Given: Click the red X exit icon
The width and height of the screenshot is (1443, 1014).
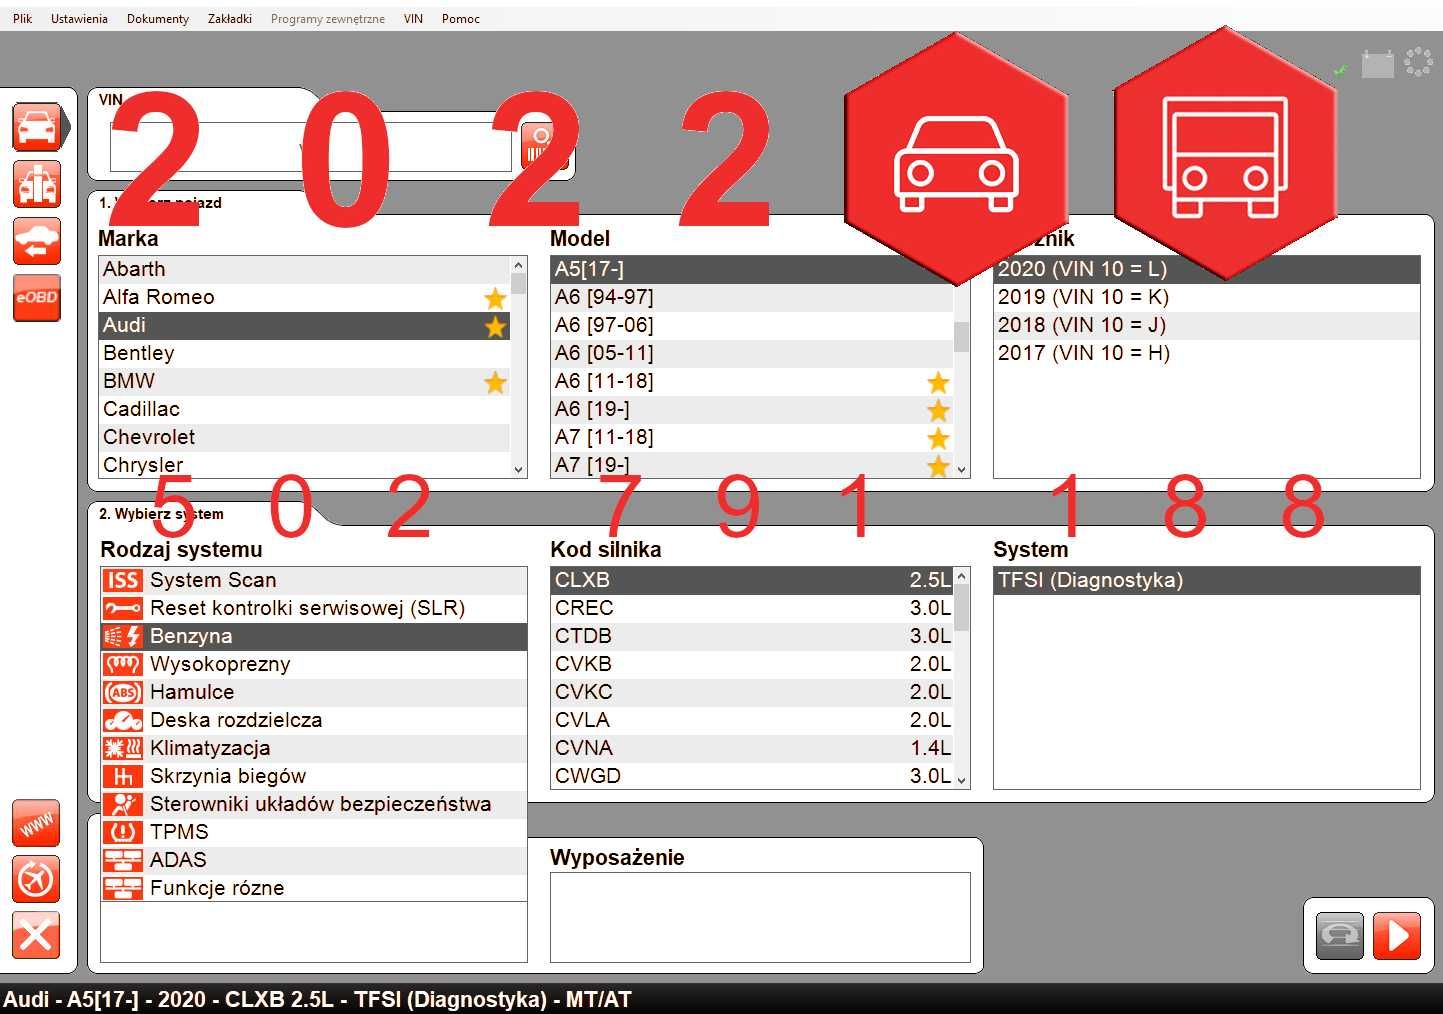Looking at the screenshot, I should [36, 936].
